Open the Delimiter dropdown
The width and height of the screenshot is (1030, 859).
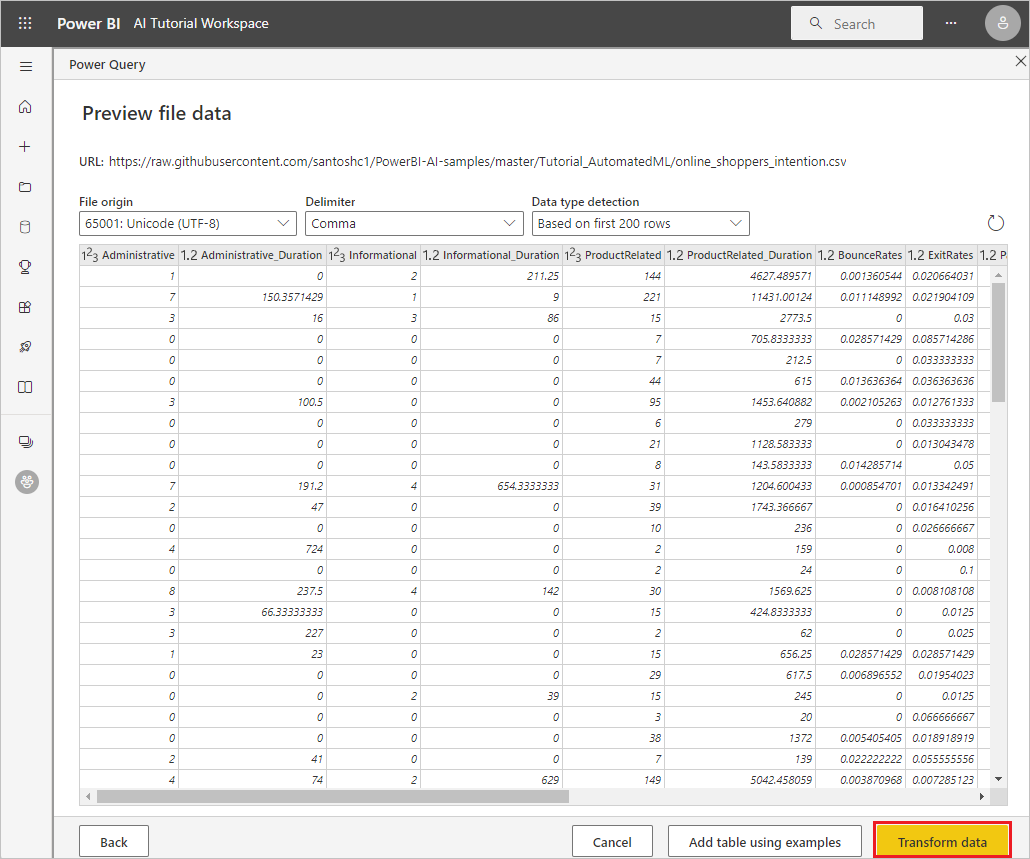(414, 223)
